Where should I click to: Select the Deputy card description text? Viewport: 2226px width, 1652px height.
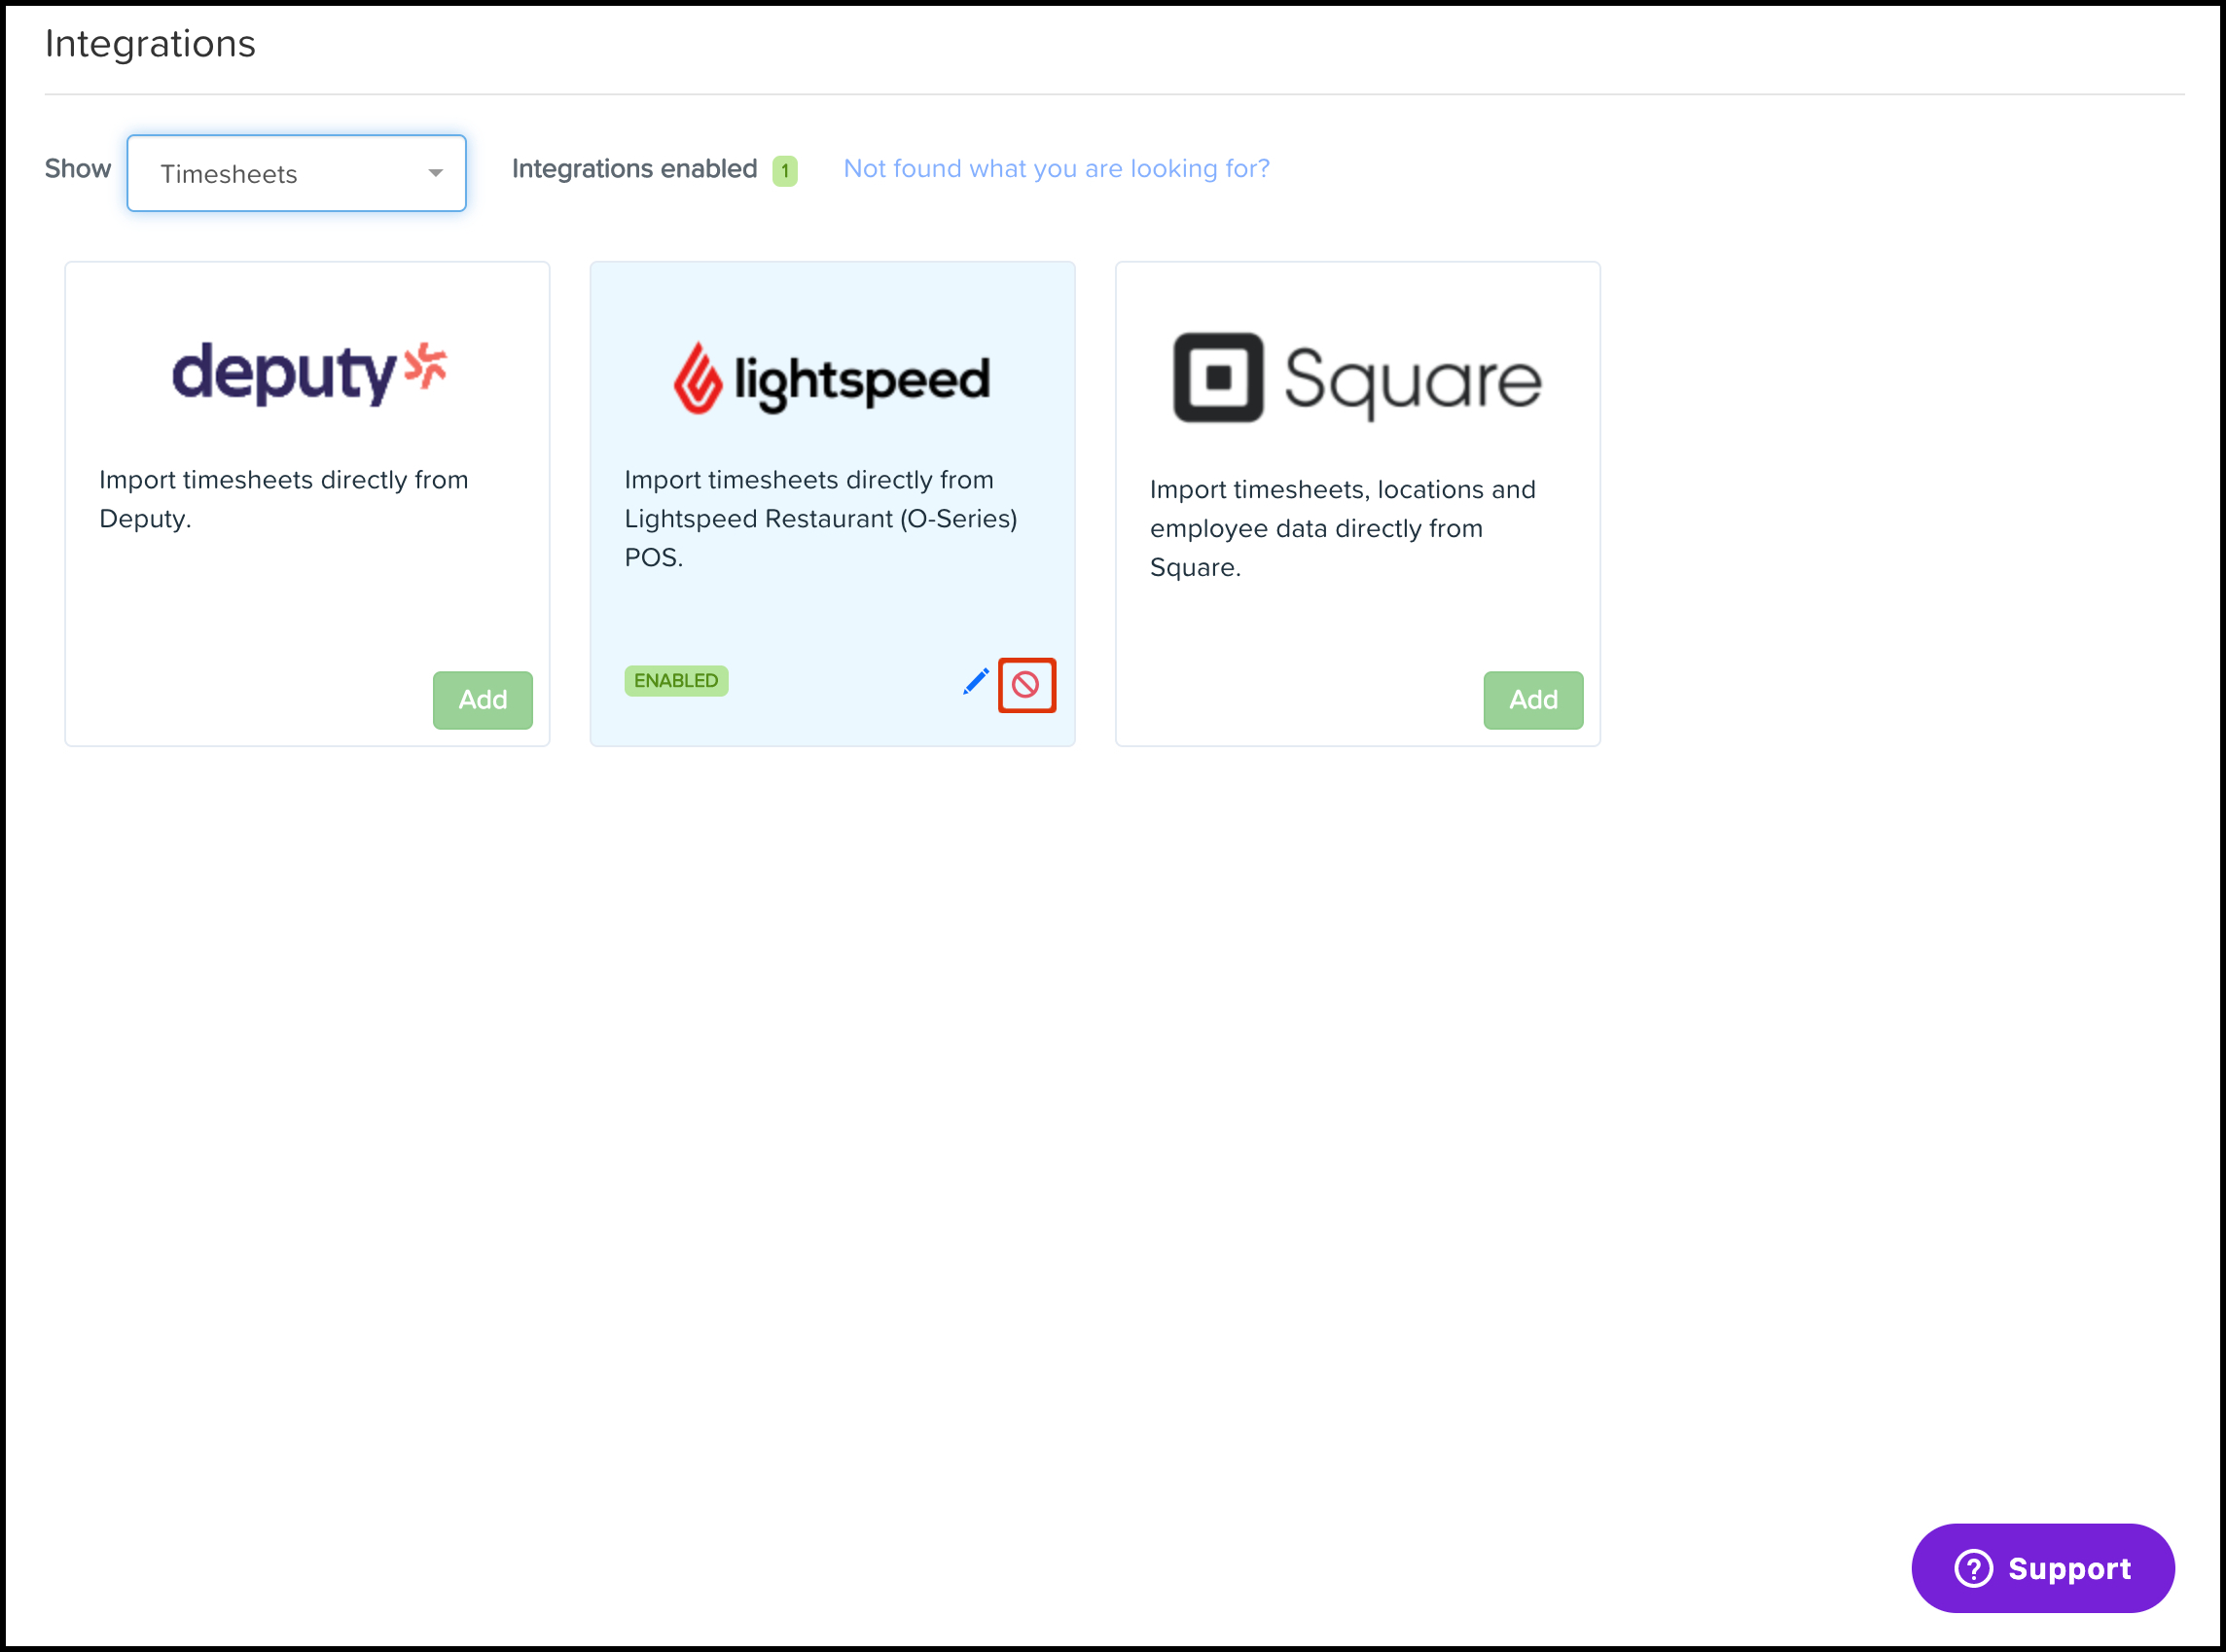point(284,498)
